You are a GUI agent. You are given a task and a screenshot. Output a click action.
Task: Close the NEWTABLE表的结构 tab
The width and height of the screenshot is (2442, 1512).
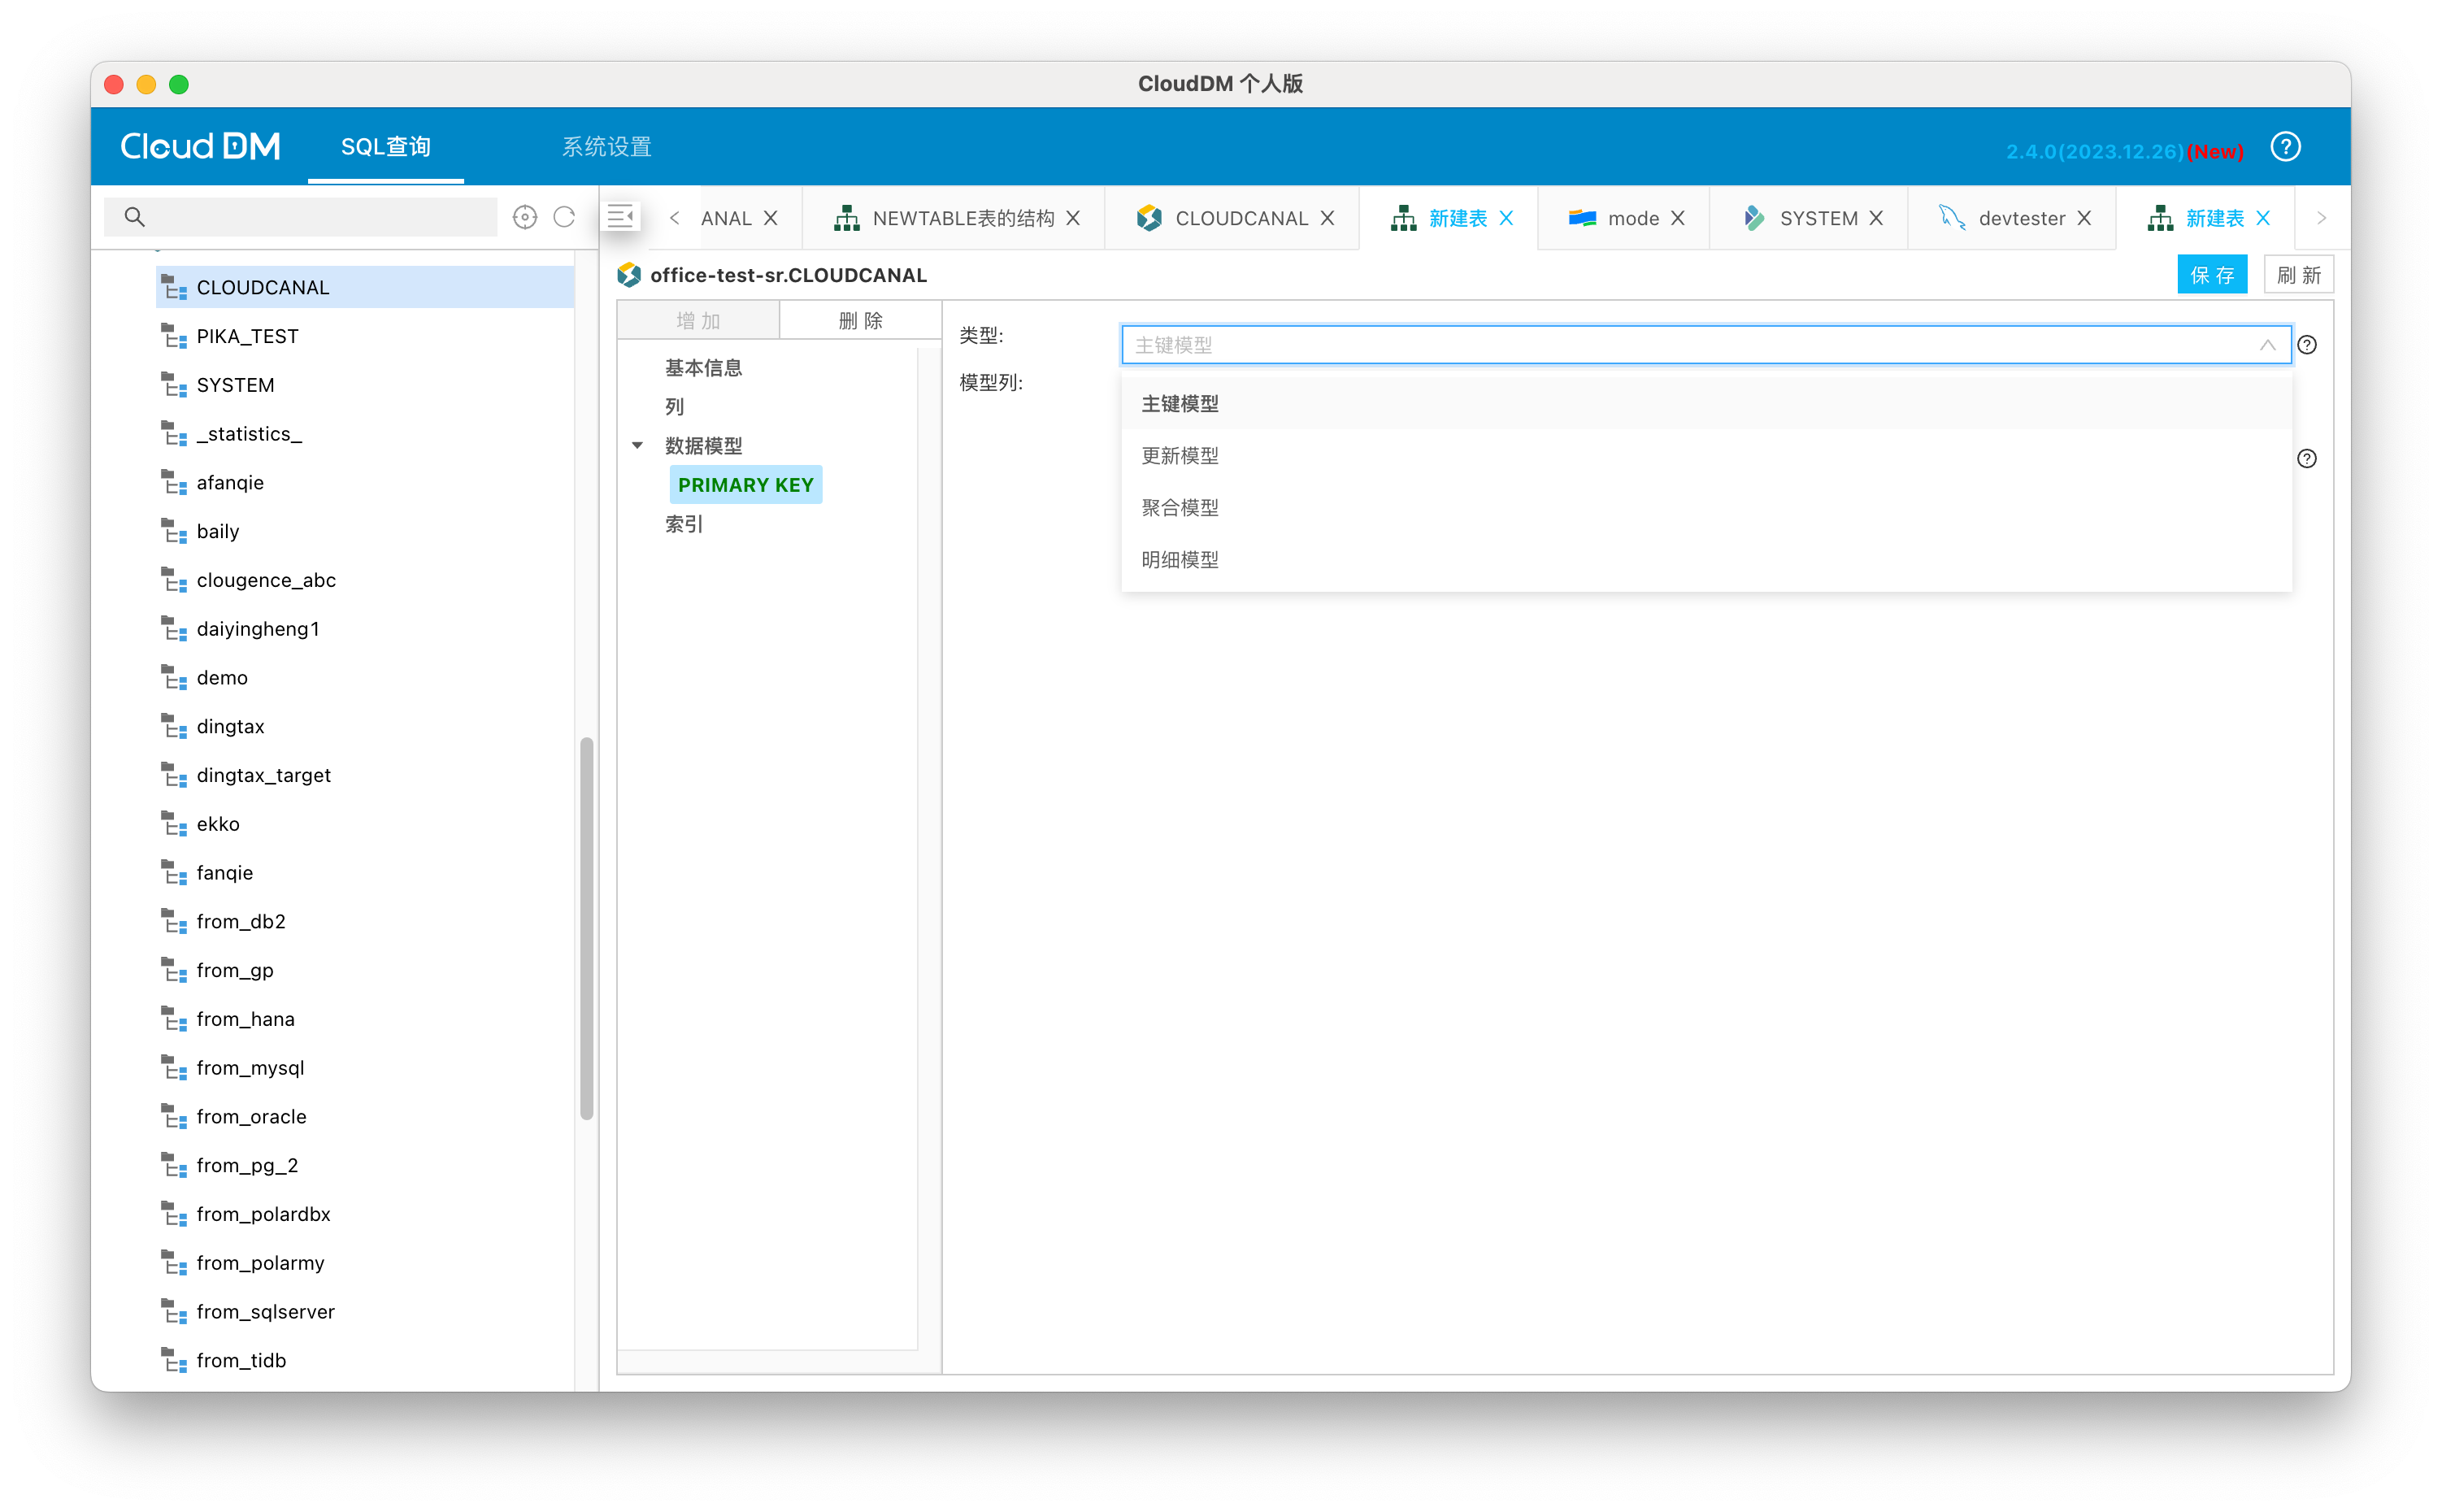pyautogui.click(x=1073, y=218)
